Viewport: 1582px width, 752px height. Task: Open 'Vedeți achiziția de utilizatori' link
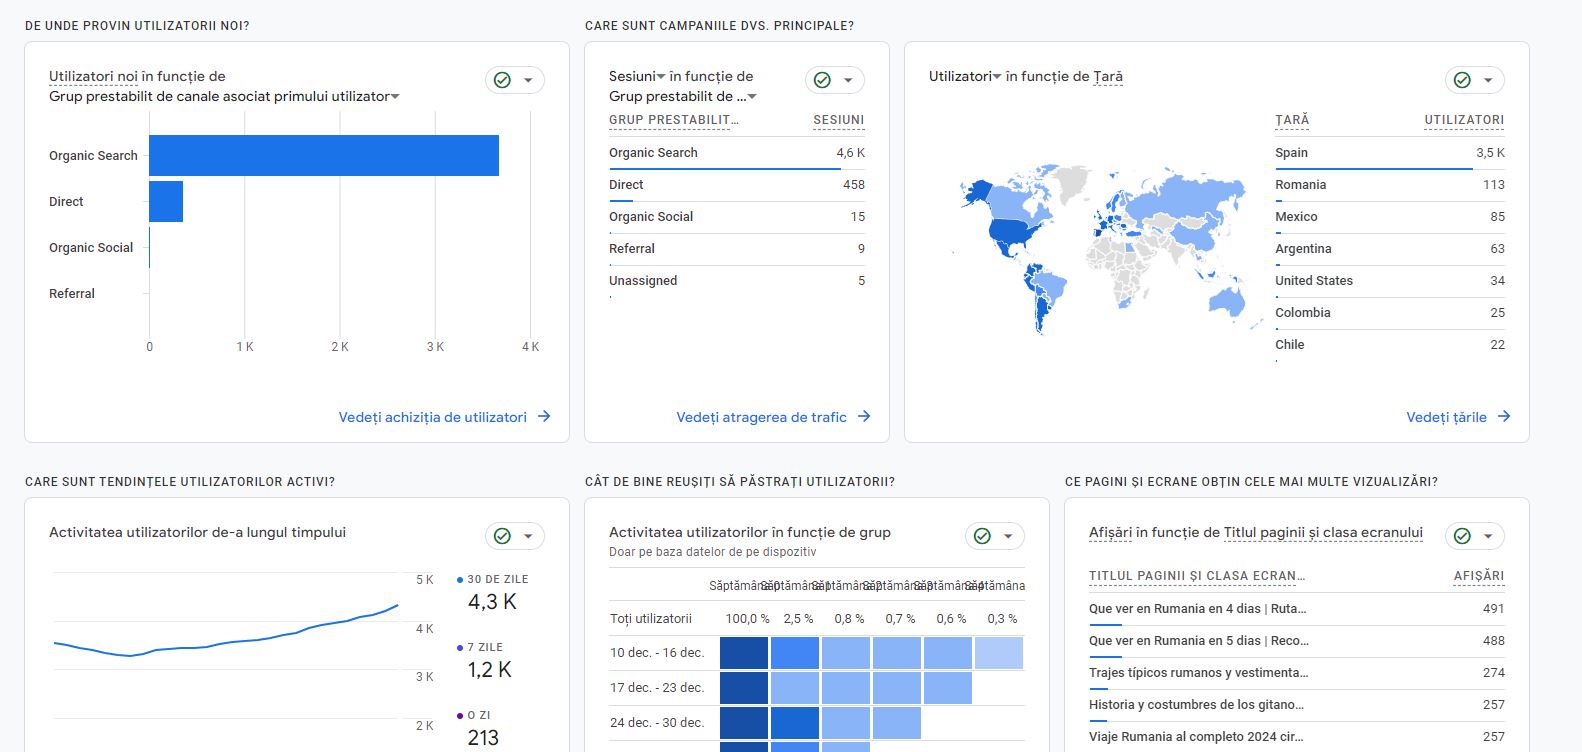click(444, 417)
